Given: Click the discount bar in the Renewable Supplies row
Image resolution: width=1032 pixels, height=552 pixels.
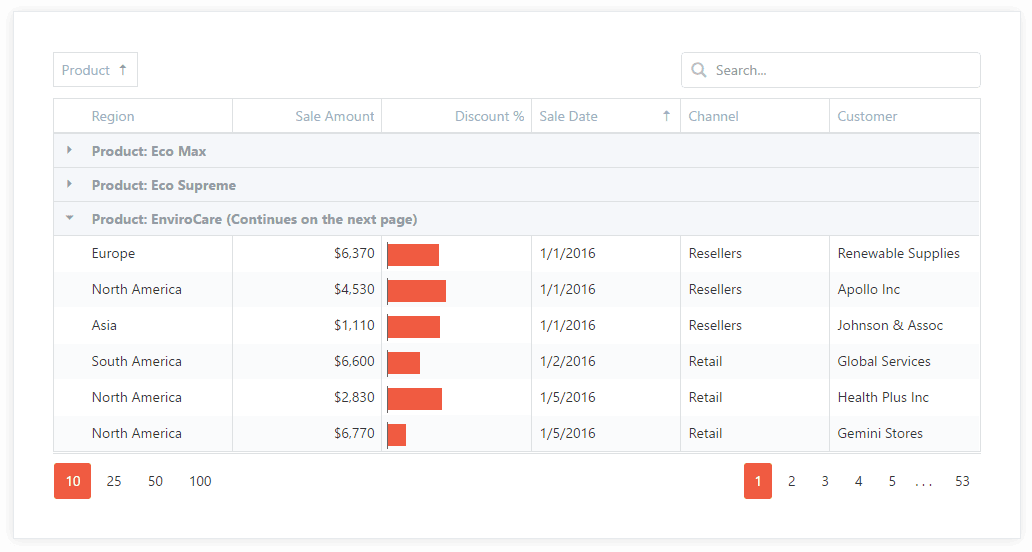Looking at the screenshot, I should 413,255.
